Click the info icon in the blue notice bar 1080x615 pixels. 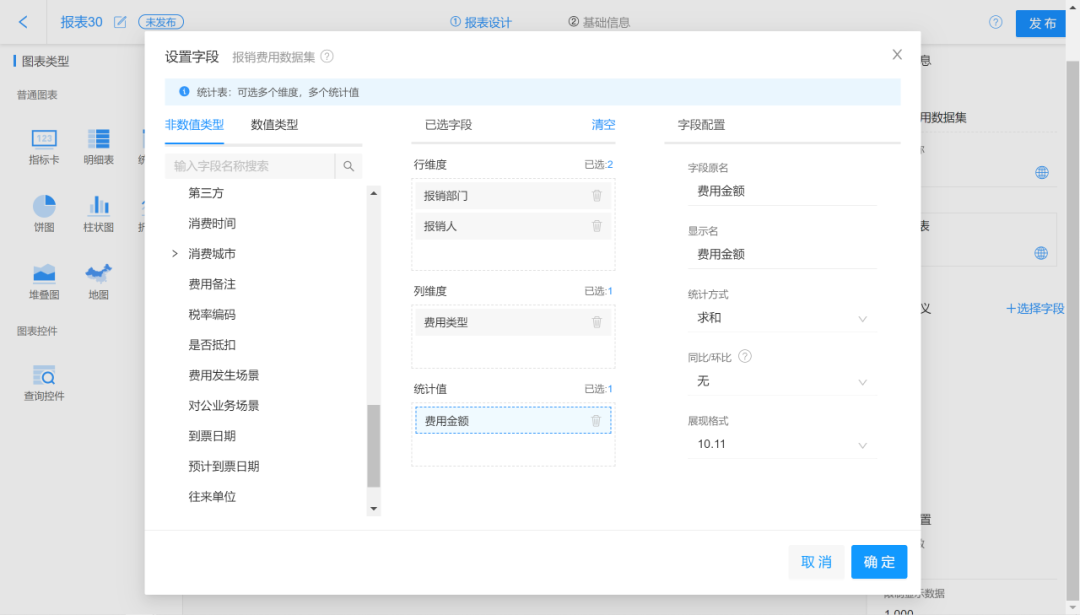(184, 92)
